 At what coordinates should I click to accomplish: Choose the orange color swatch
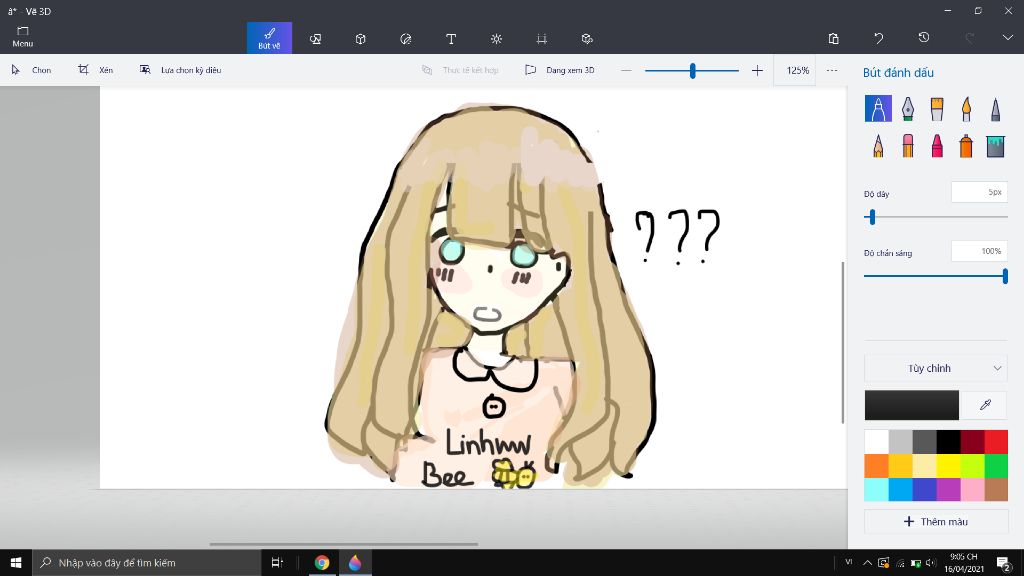click(x=876, y=466)
